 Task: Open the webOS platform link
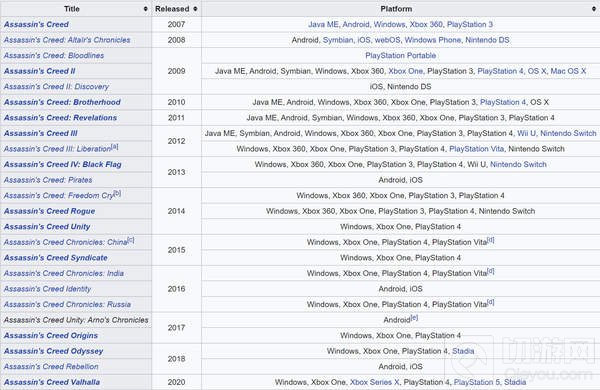[387, 40]
